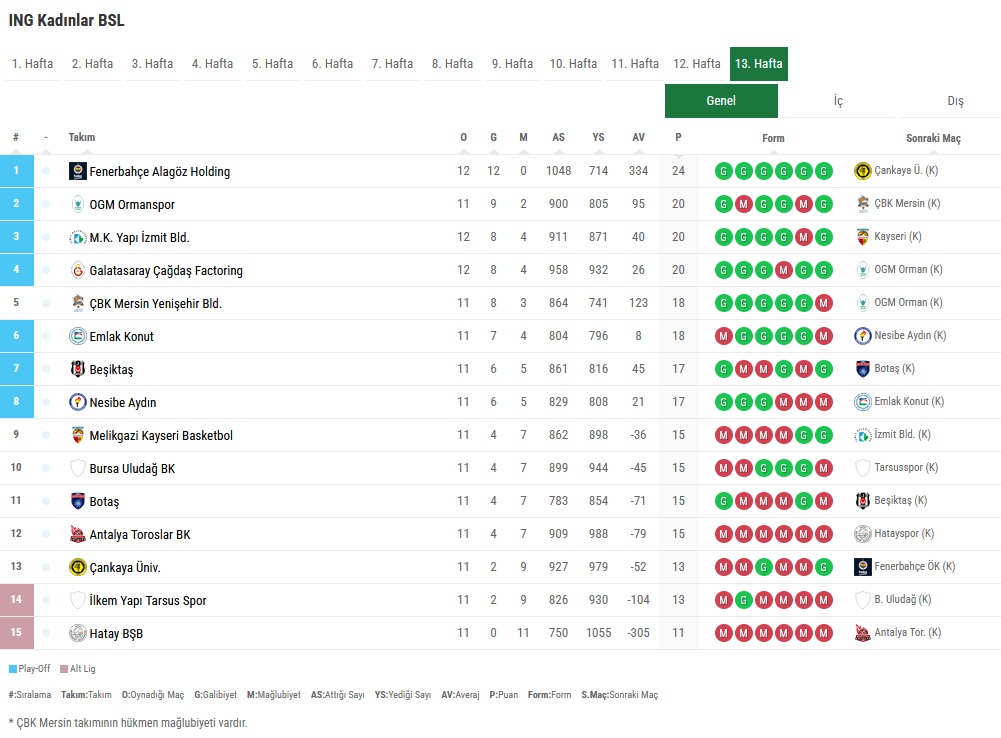
Task: Open İlkem Yapı Tarsus Spor team page
Action: pos(147,601)
